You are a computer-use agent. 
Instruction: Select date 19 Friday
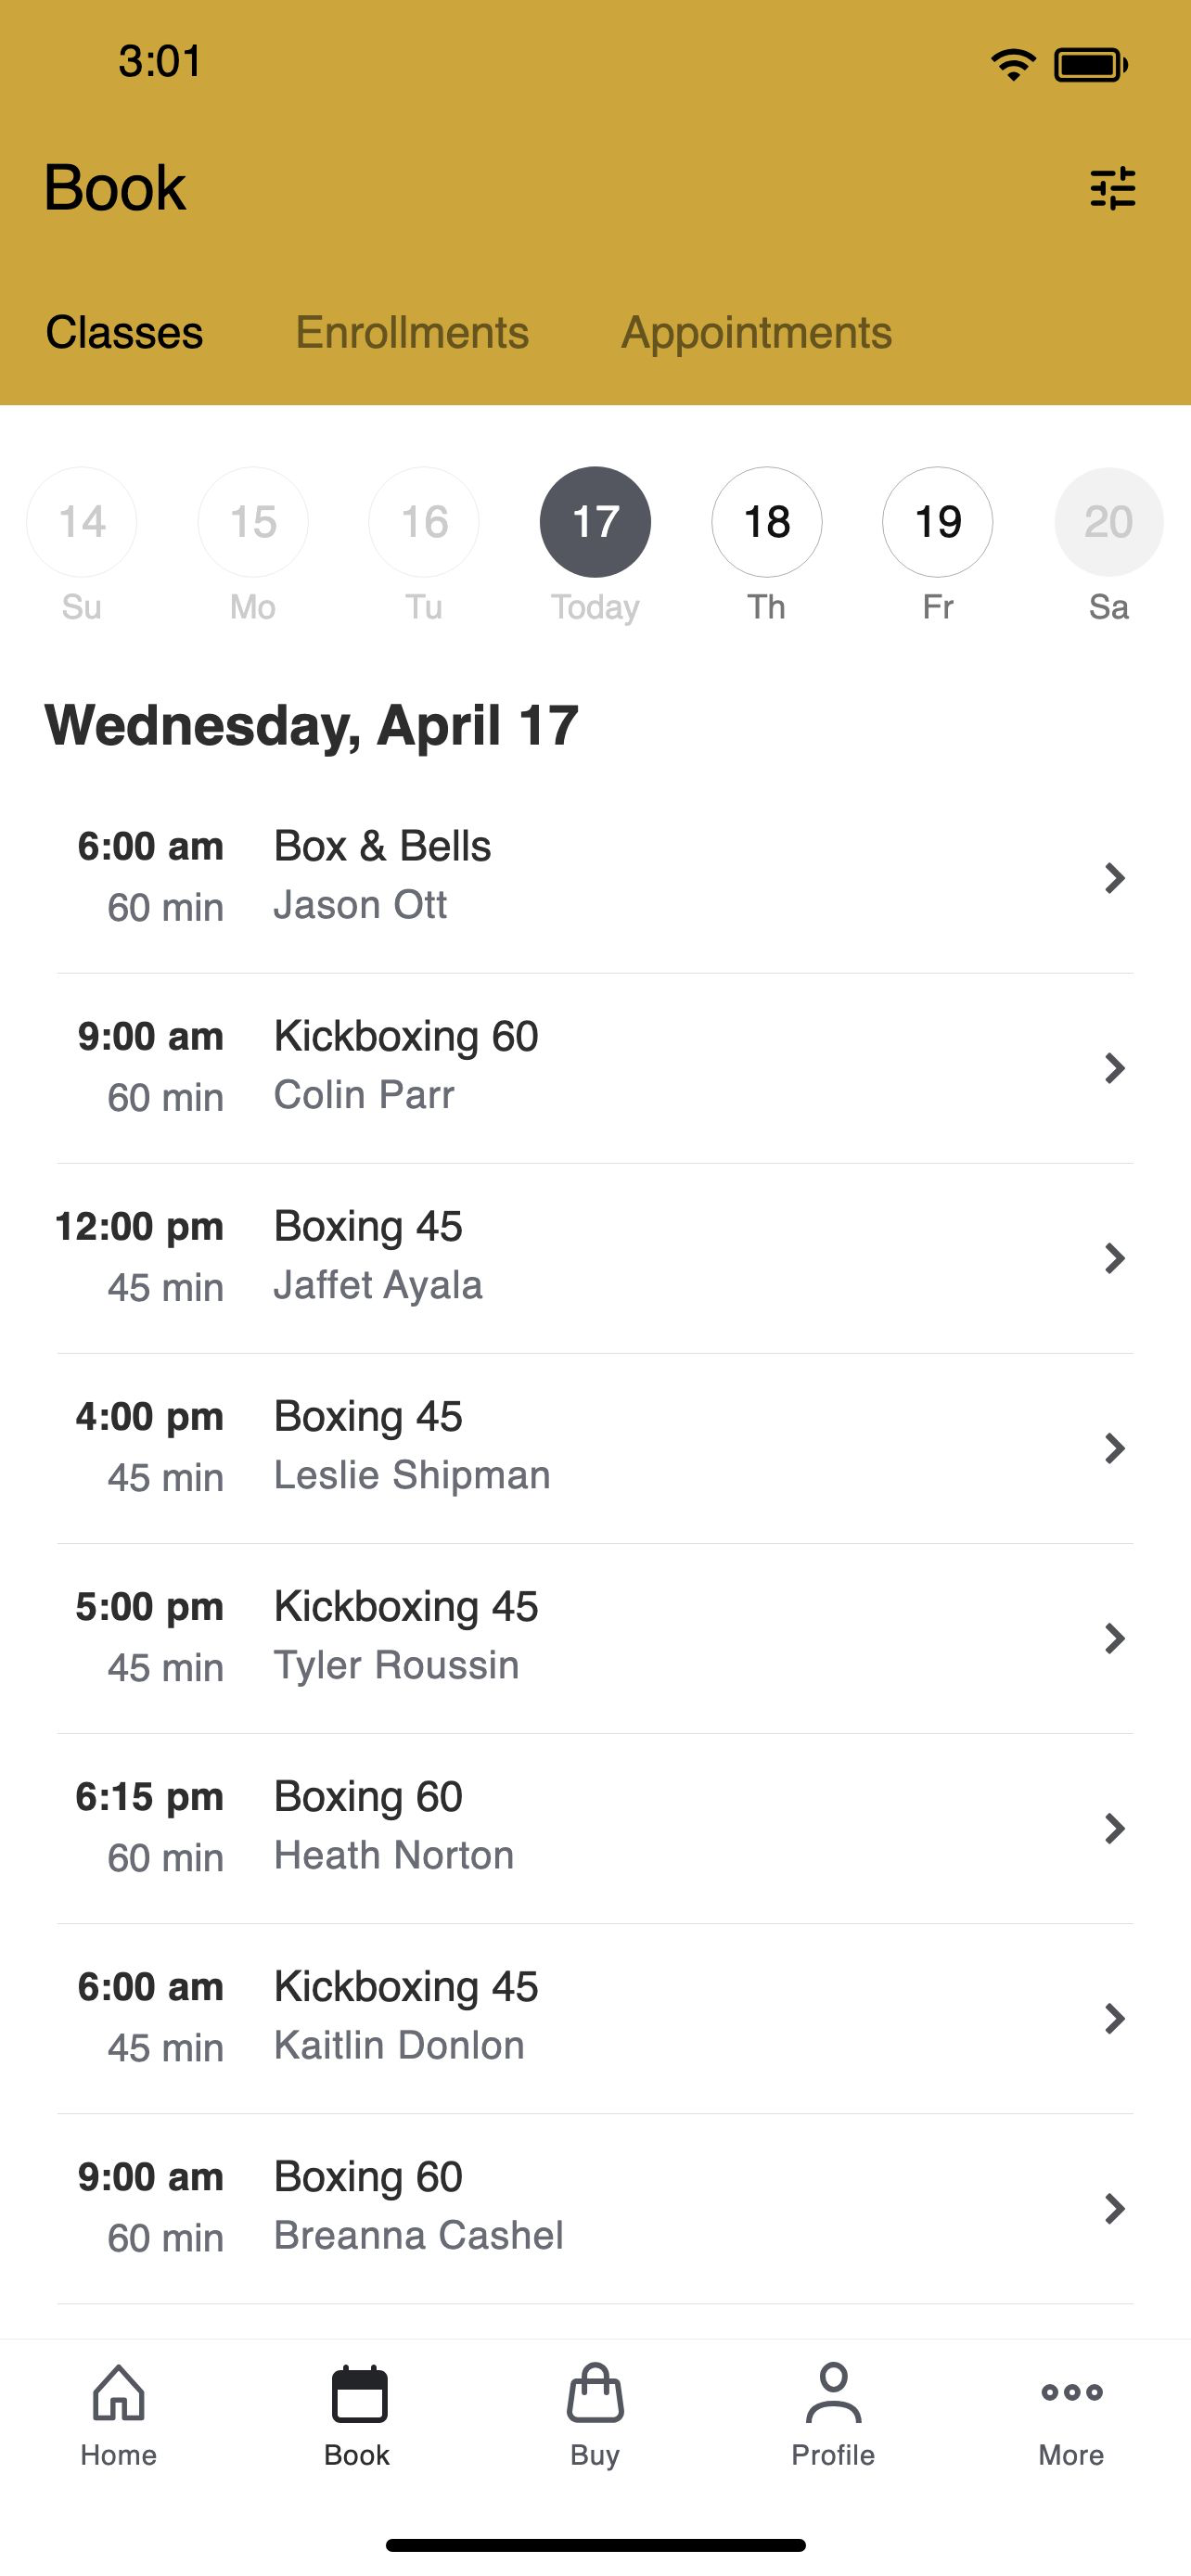(938, 522)
